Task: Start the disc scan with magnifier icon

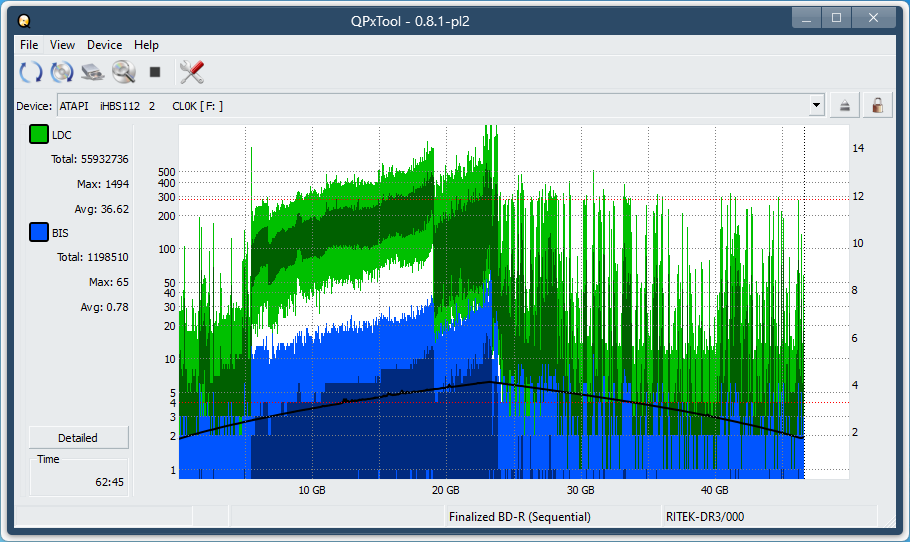Action: coord(124,72)
